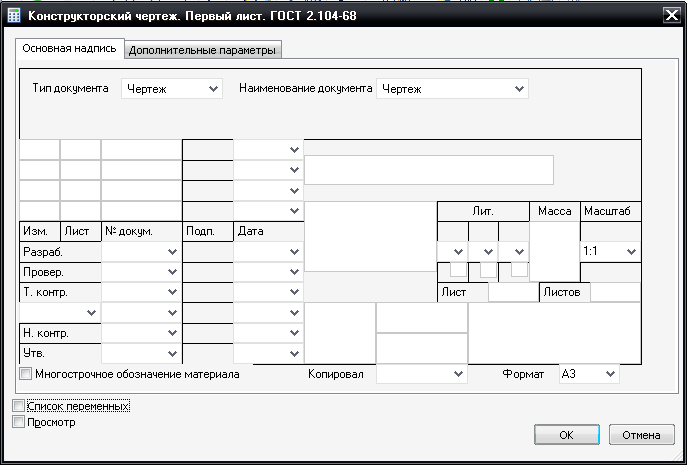Image resolution: width=687 pixels, height=465 pixels.
Task: Confirm with the OK button
Action: pyautogui.click(x=567, y=435)
